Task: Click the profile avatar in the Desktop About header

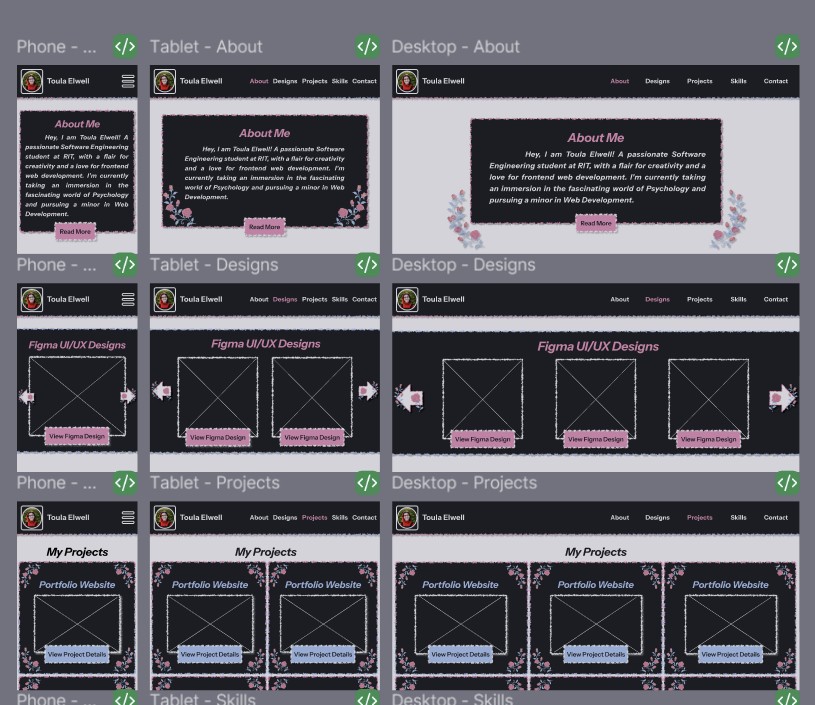Action: pyautogui.click(x=407, y=81)
